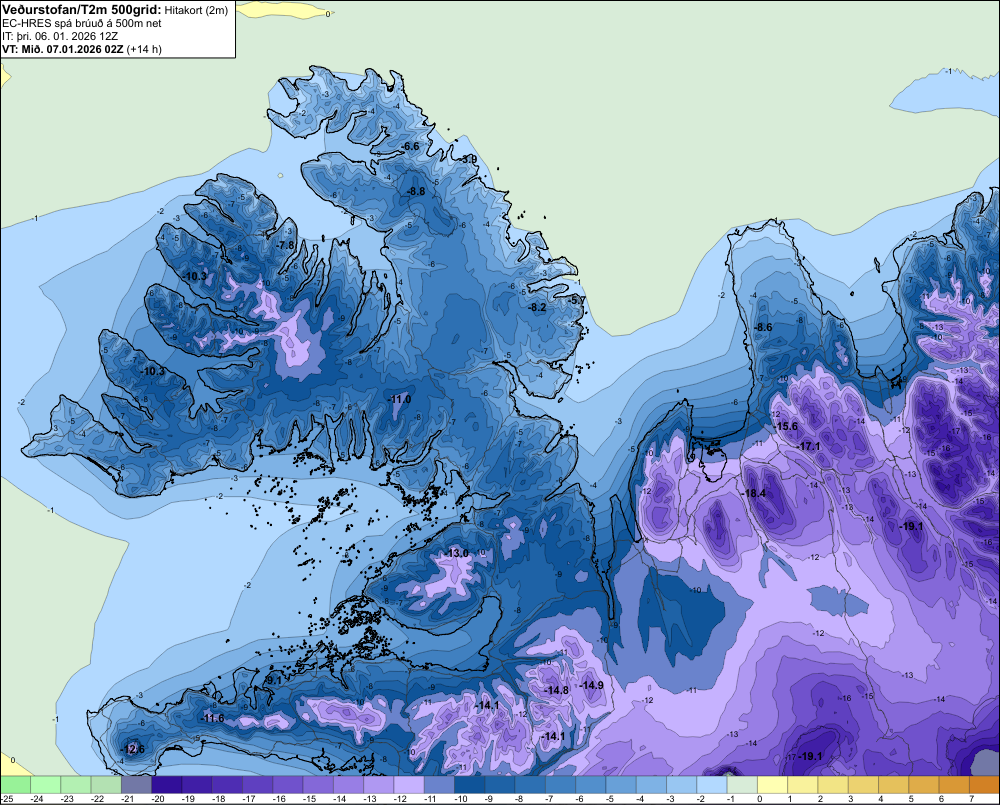
Task: Click the map temperature label '-12.6'
Action: coord(133,749)
